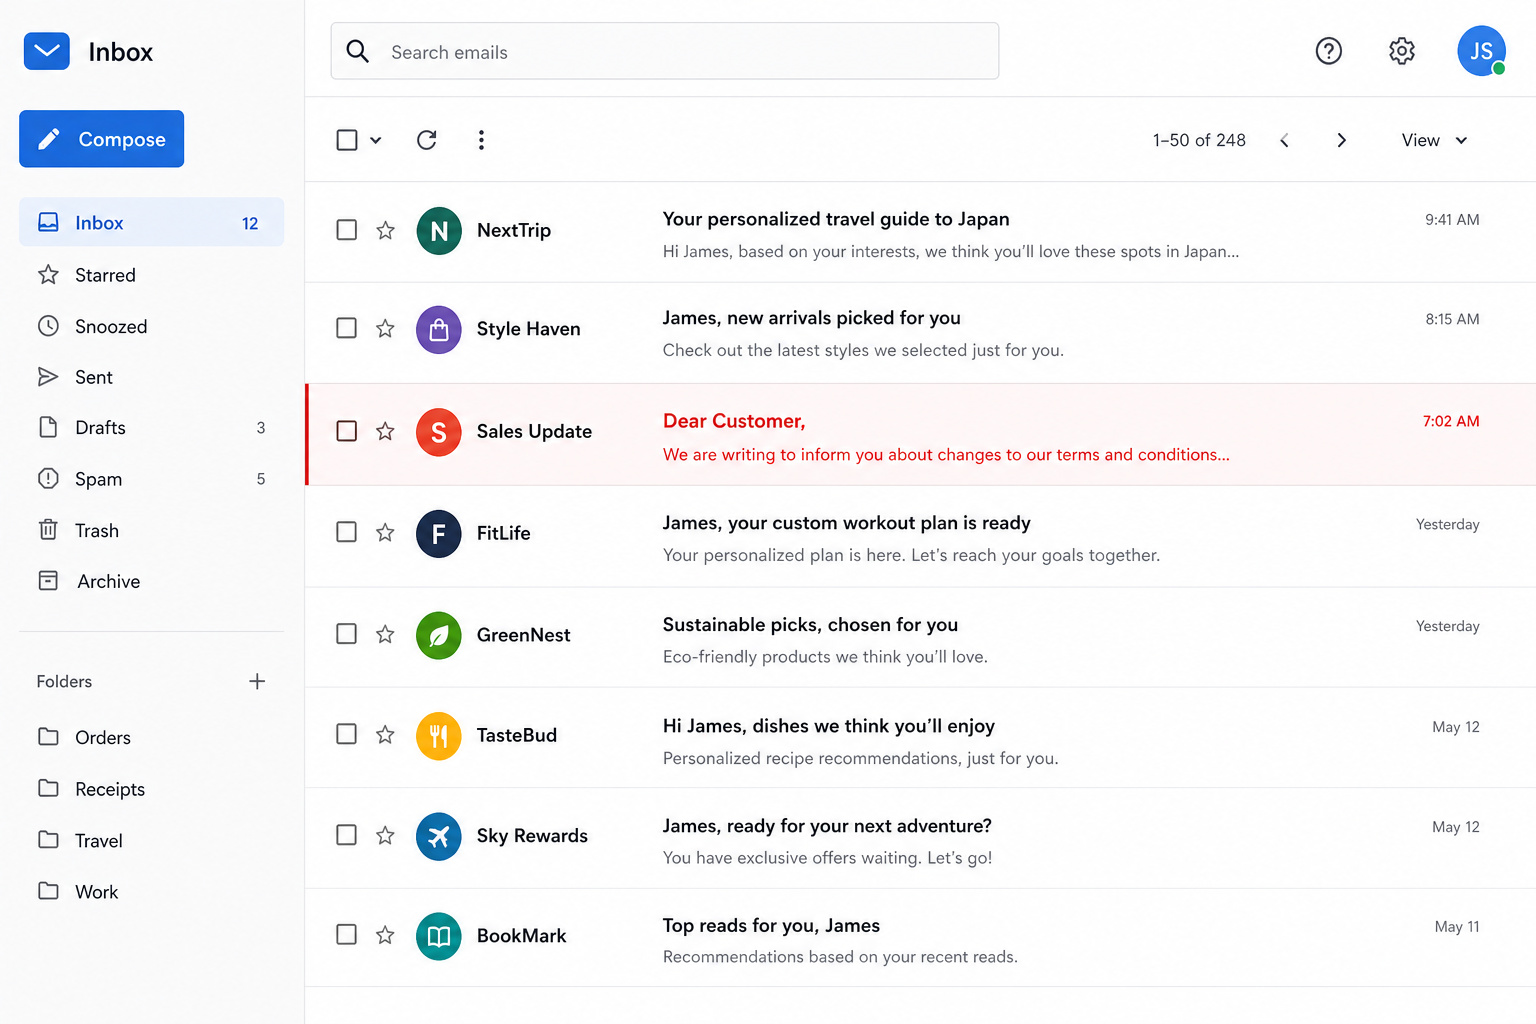Open 'Hi James, dishes we think you'll enjoy'
The width and height of the screenshot is (1536, 1024).
pyautogui.click(x=829, y=726)
